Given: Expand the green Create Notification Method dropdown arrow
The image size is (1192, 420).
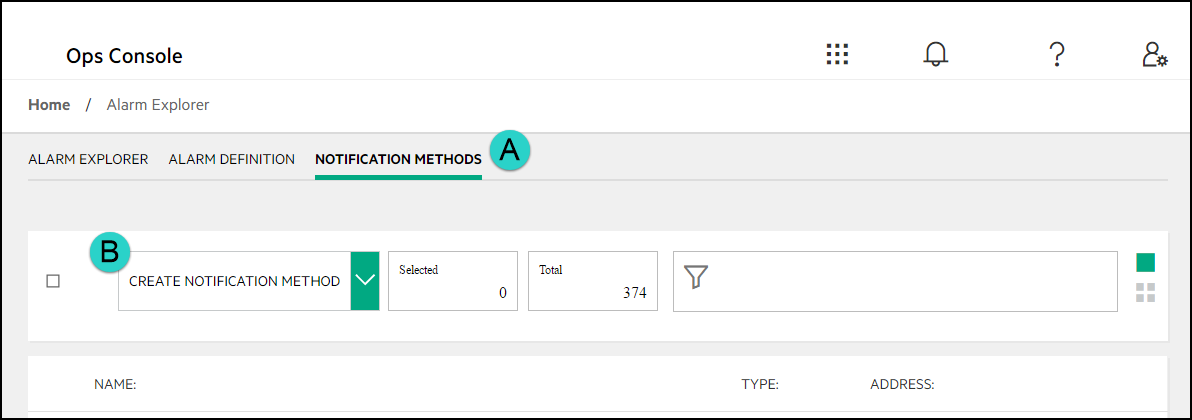Looking at the screenshot, I should click(x=365, y=281).
